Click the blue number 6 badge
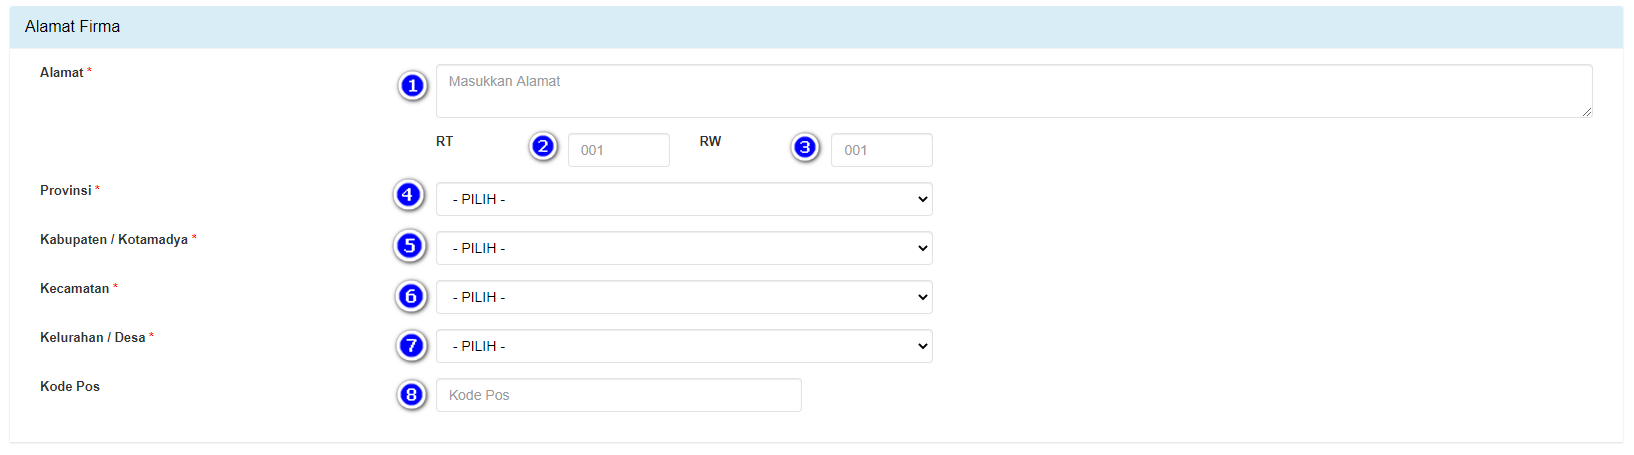This screenshot has height=455, width=1634. click(410, 296)
